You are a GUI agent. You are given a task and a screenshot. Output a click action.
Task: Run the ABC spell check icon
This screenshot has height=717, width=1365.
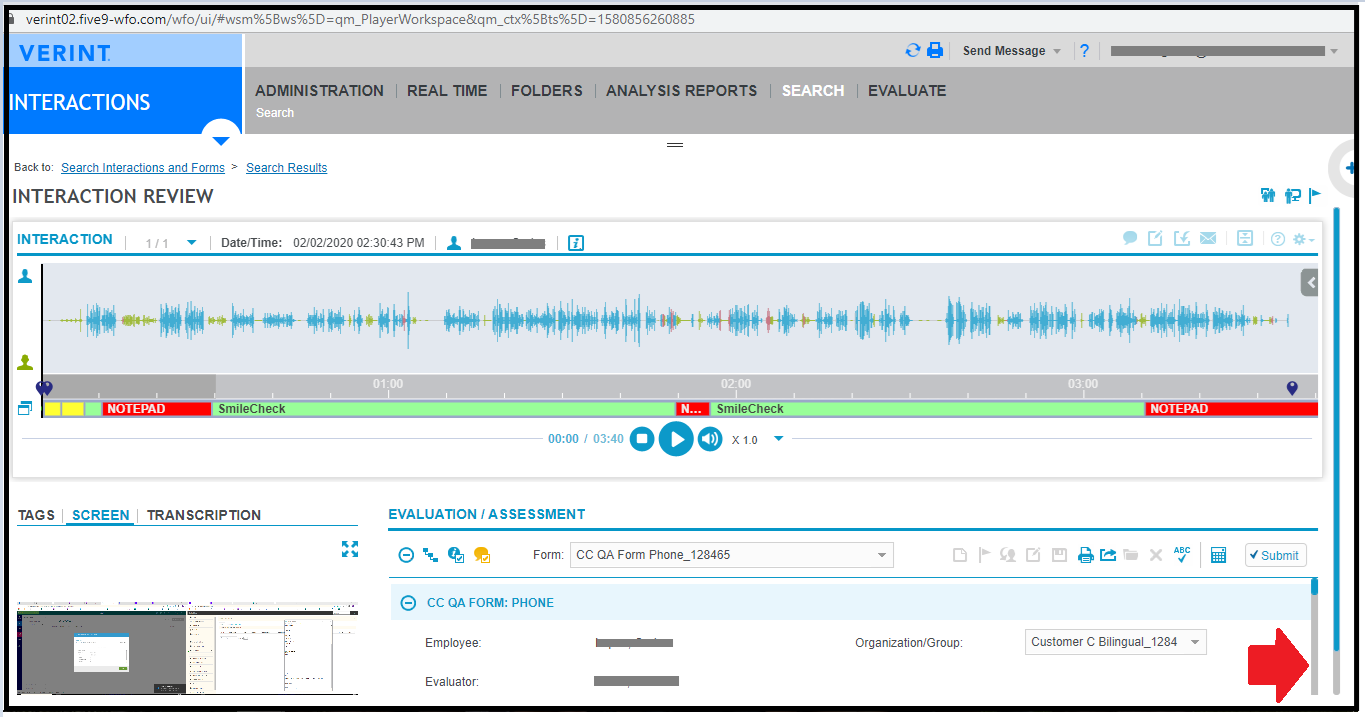click(1182, 555)
